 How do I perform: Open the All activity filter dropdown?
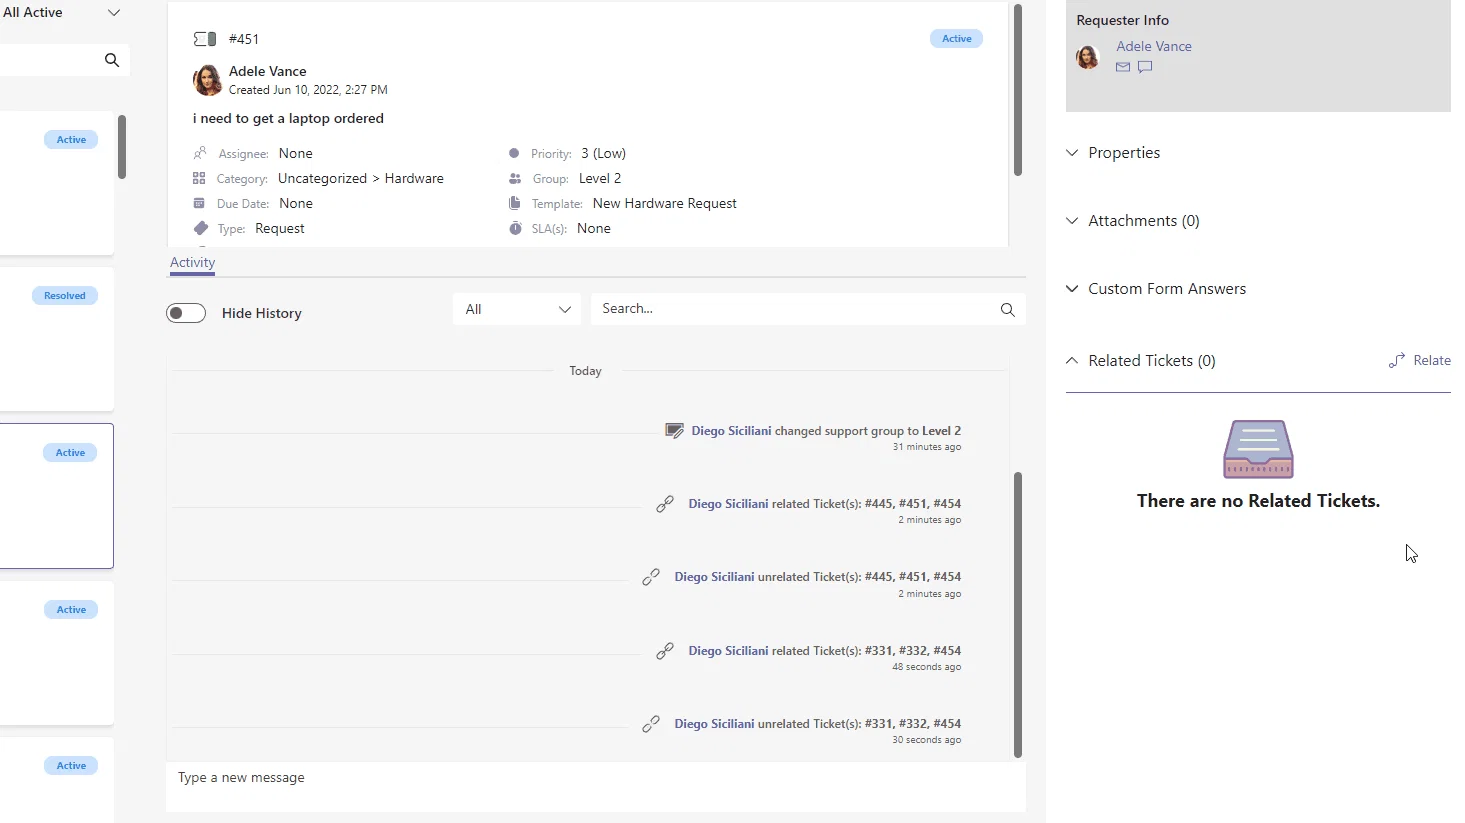coord(516,309)
